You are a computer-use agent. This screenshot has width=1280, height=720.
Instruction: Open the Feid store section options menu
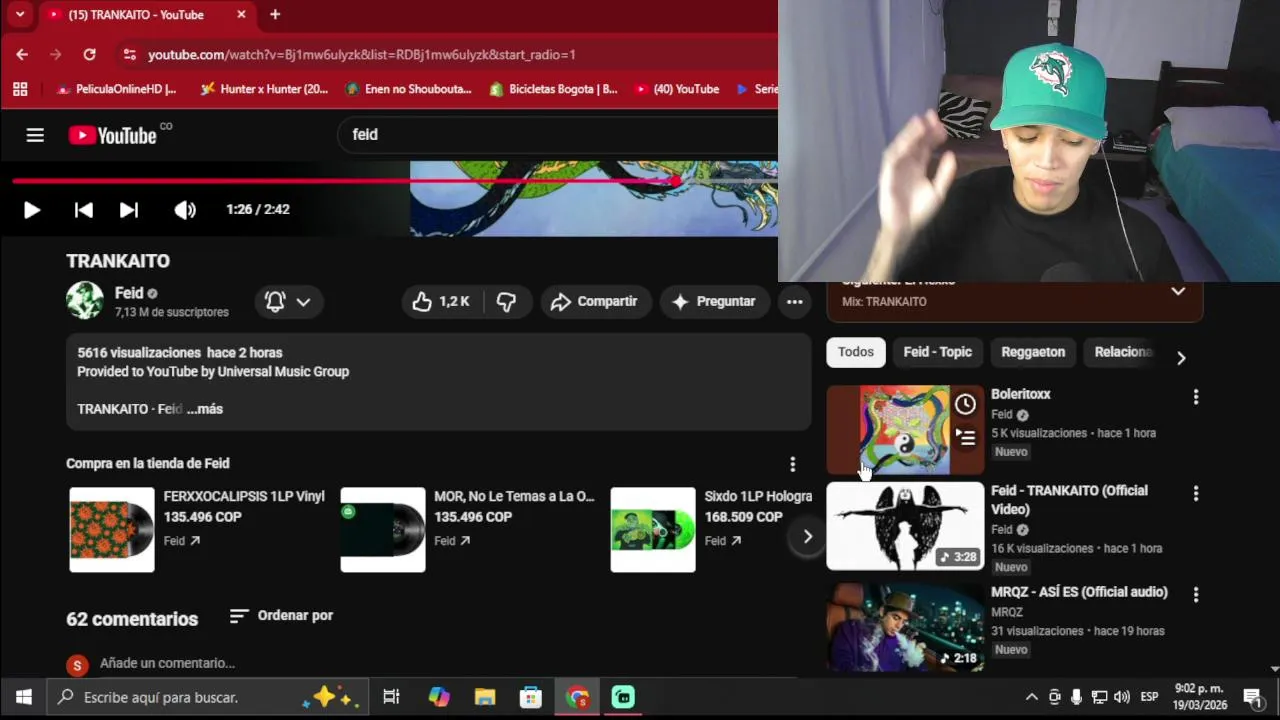(x=792, y=464)
